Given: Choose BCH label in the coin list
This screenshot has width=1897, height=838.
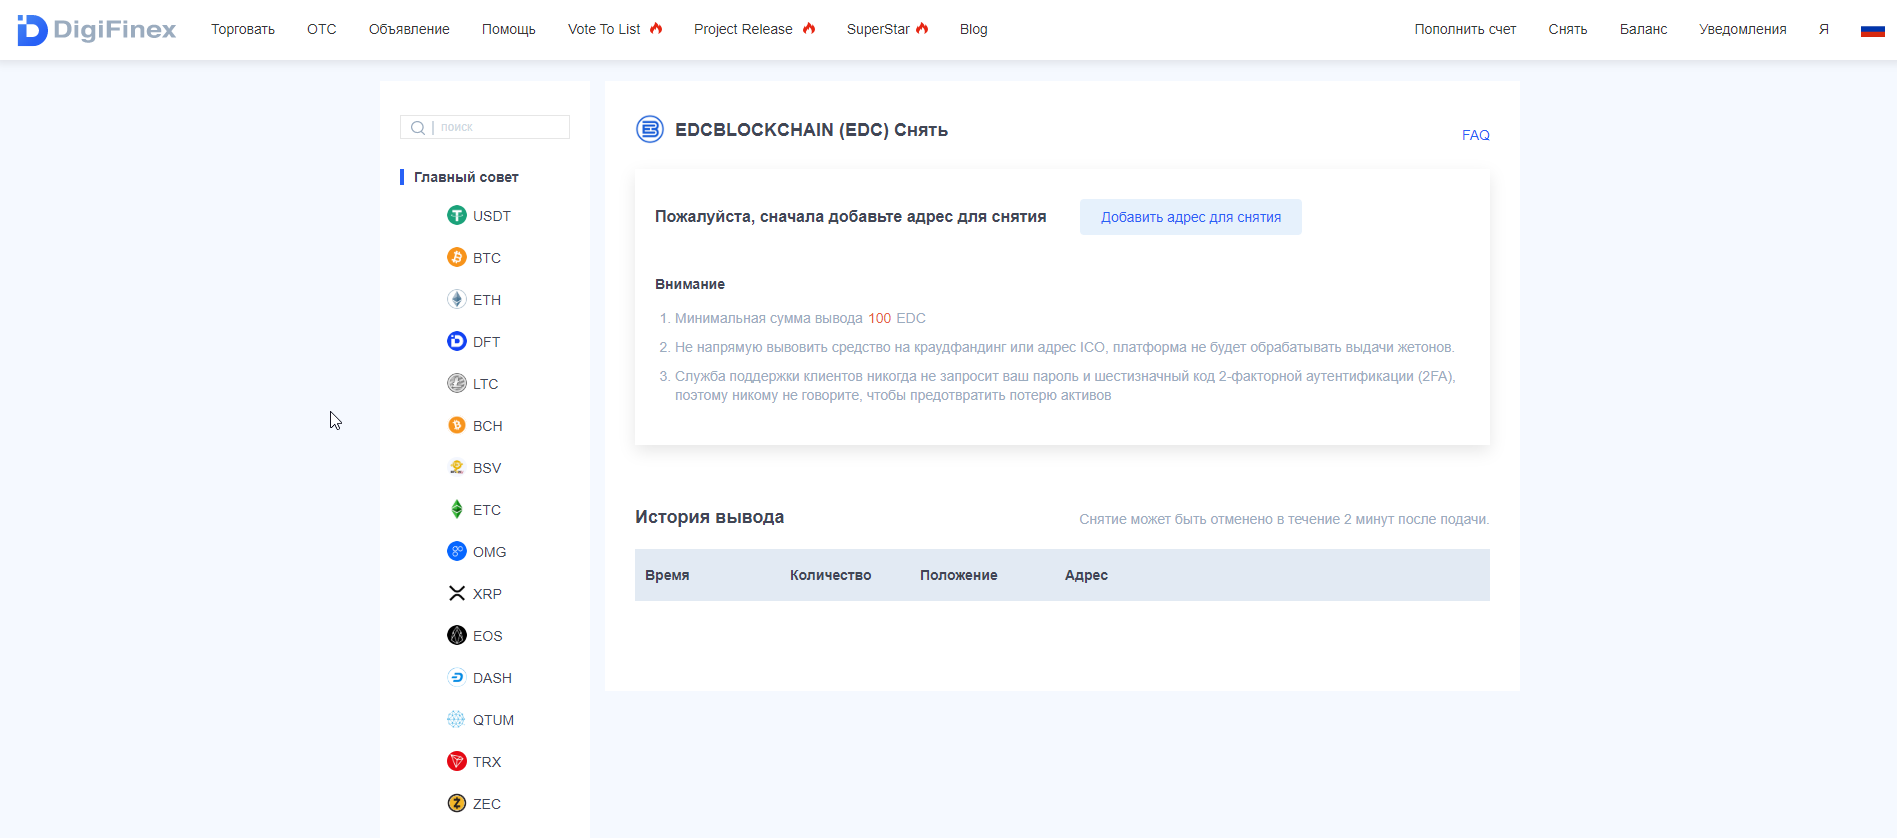Looking at the screenshot, I should (x=488, y=426).
